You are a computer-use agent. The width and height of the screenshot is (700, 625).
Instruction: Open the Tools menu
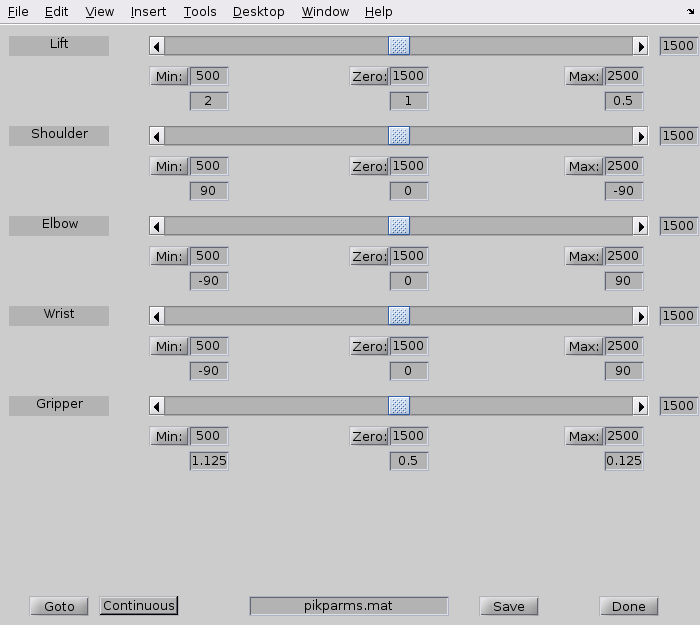point(200,12)
